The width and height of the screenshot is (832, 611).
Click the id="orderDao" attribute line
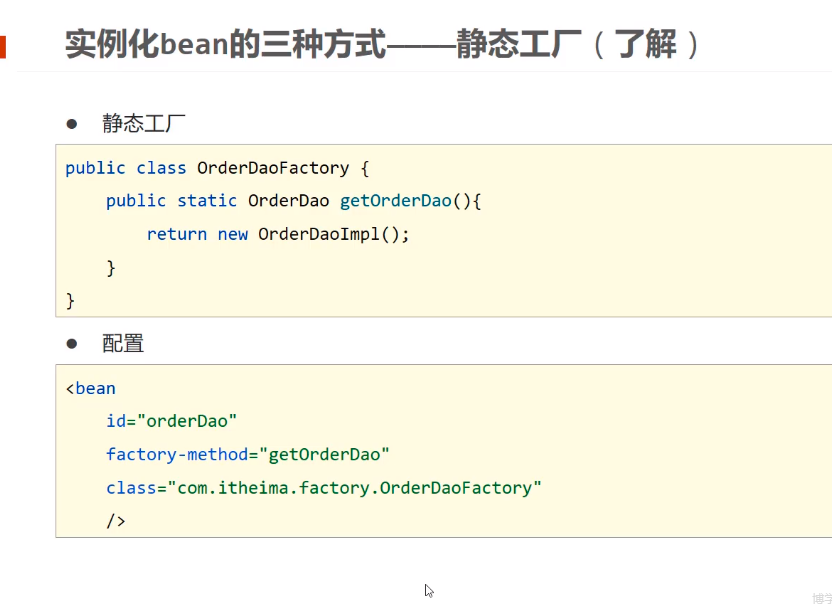171,421
